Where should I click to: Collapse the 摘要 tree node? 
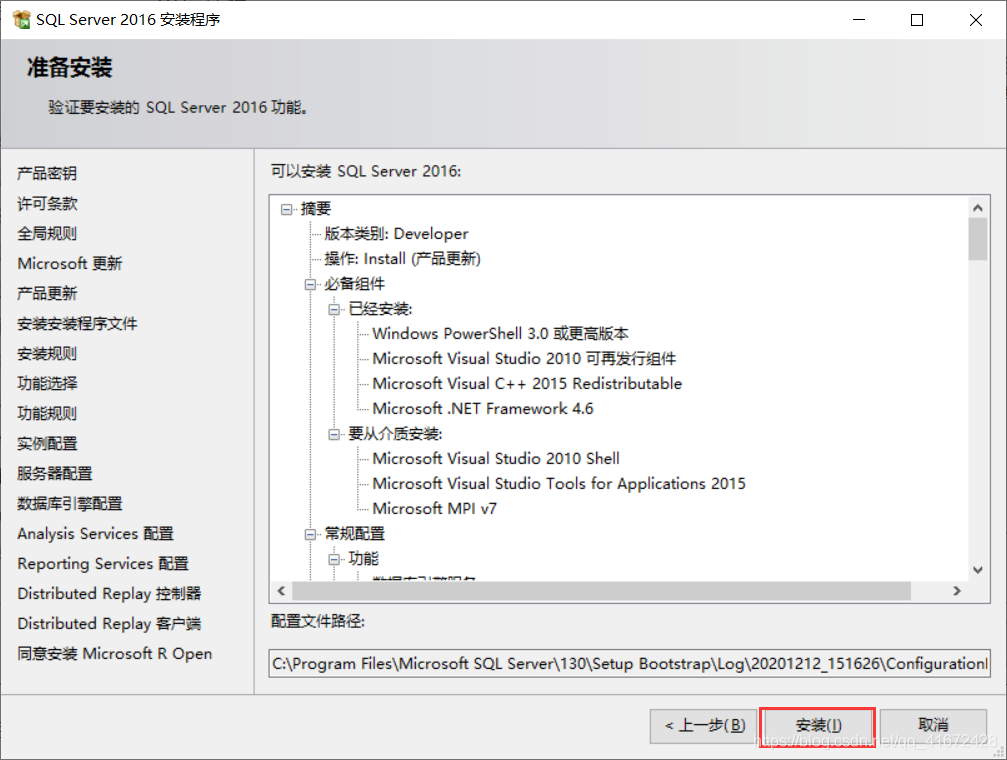click(x=286, y=209)
